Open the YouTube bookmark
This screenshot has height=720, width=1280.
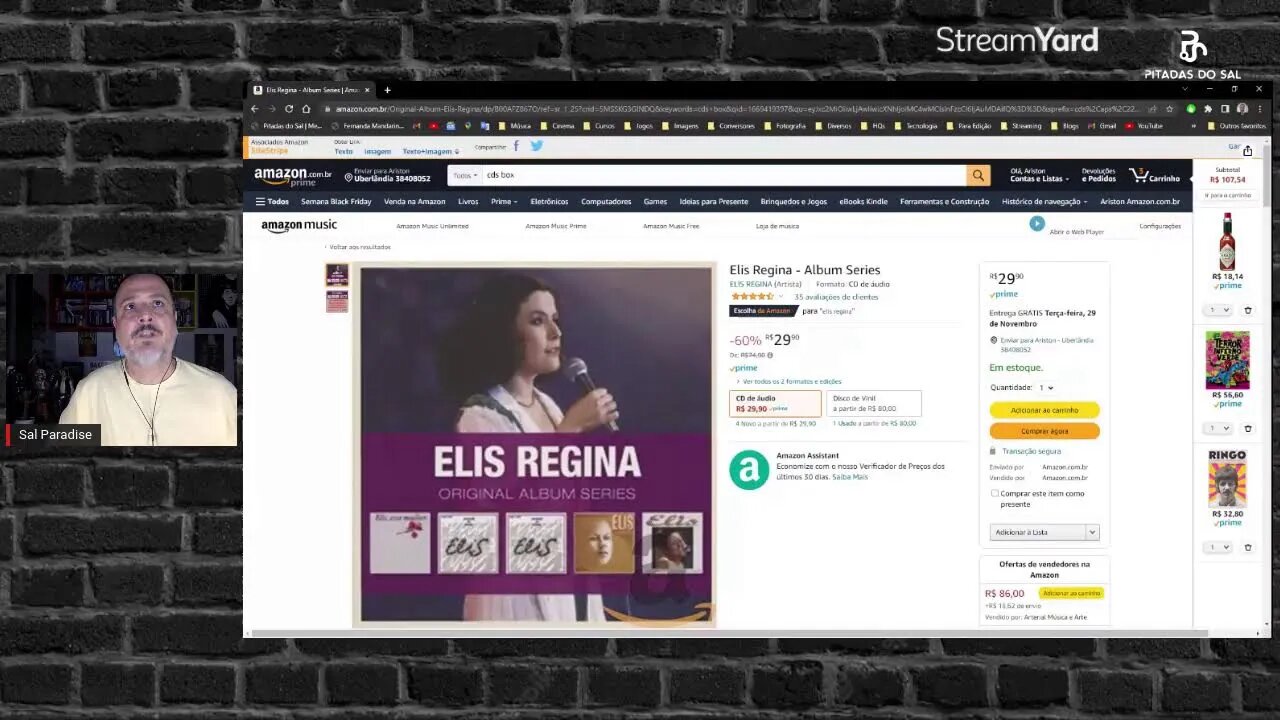pos(1144,126)
